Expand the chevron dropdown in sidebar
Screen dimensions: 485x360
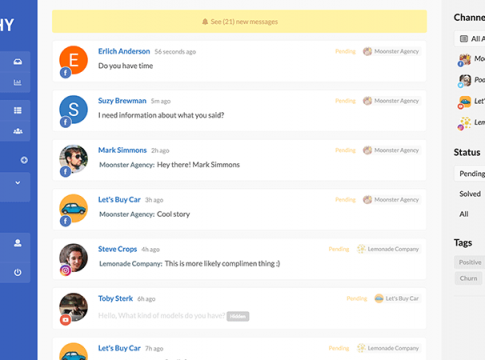coord(18,183)
